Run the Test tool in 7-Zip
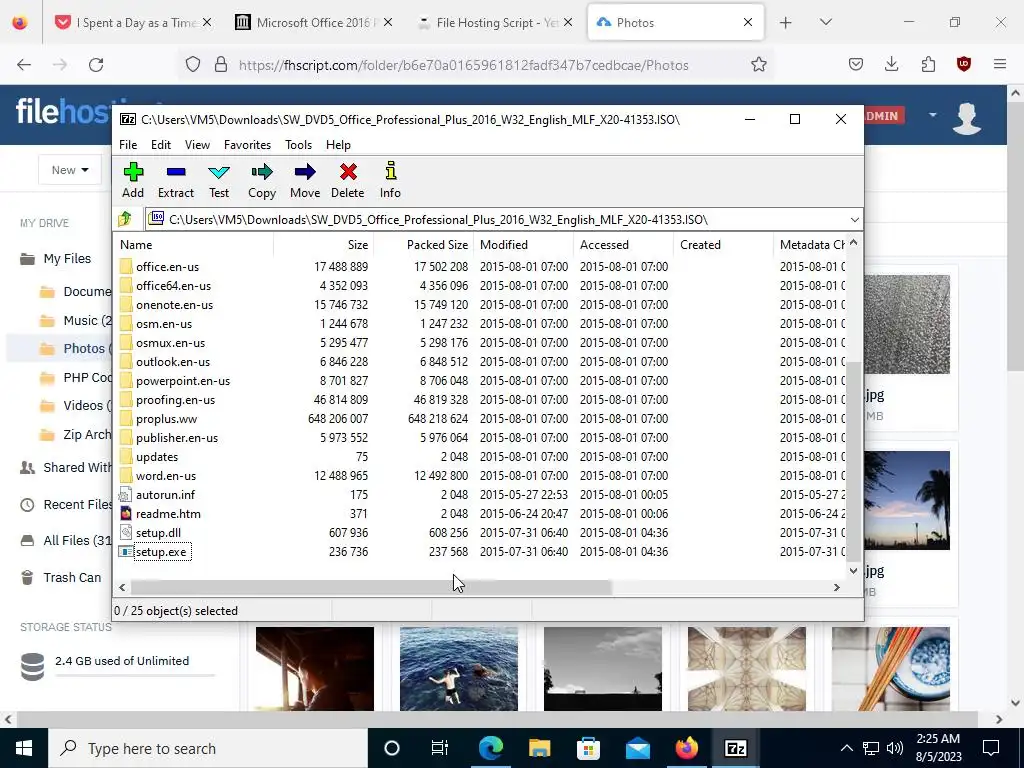The image size is (1024, 768). click(219, 180)
